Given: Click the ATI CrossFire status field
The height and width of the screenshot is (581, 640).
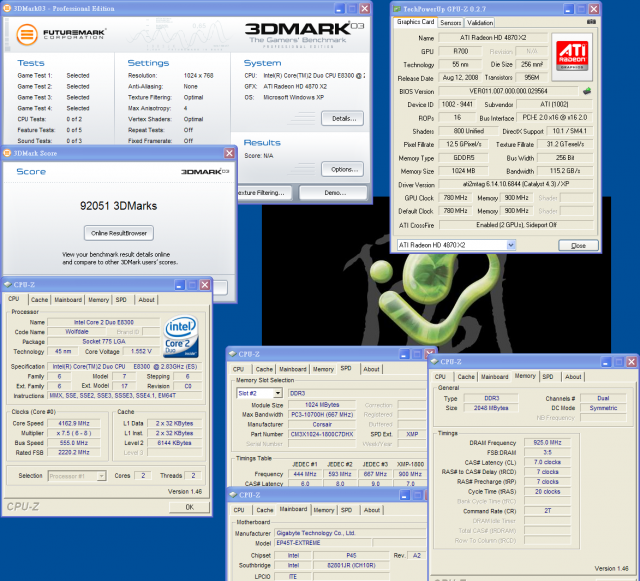Looking at the screenshot, I should pos(516,225).
